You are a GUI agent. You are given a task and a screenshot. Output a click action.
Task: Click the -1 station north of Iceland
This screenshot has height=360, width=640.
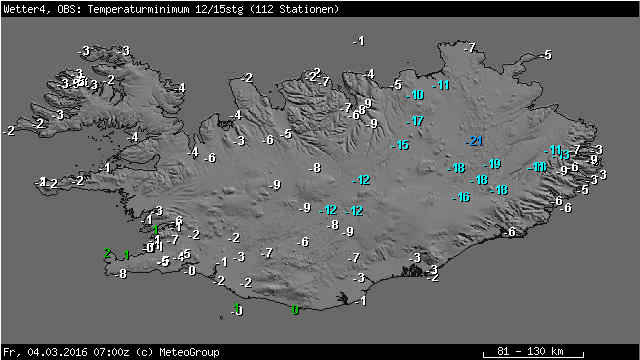[359, 41]
